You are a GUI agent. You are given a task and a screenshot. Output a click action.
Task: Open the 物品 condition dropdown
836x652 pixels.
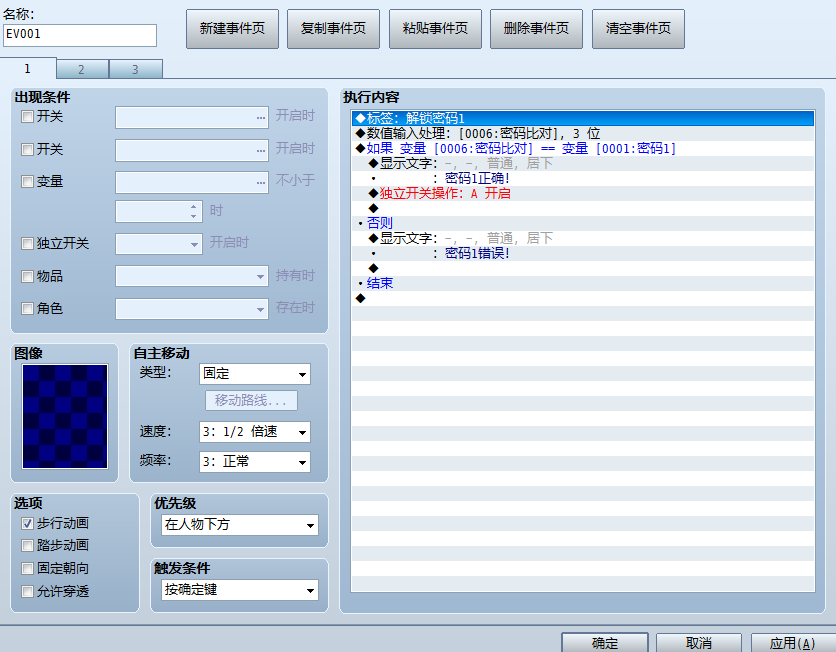(192, 276)
